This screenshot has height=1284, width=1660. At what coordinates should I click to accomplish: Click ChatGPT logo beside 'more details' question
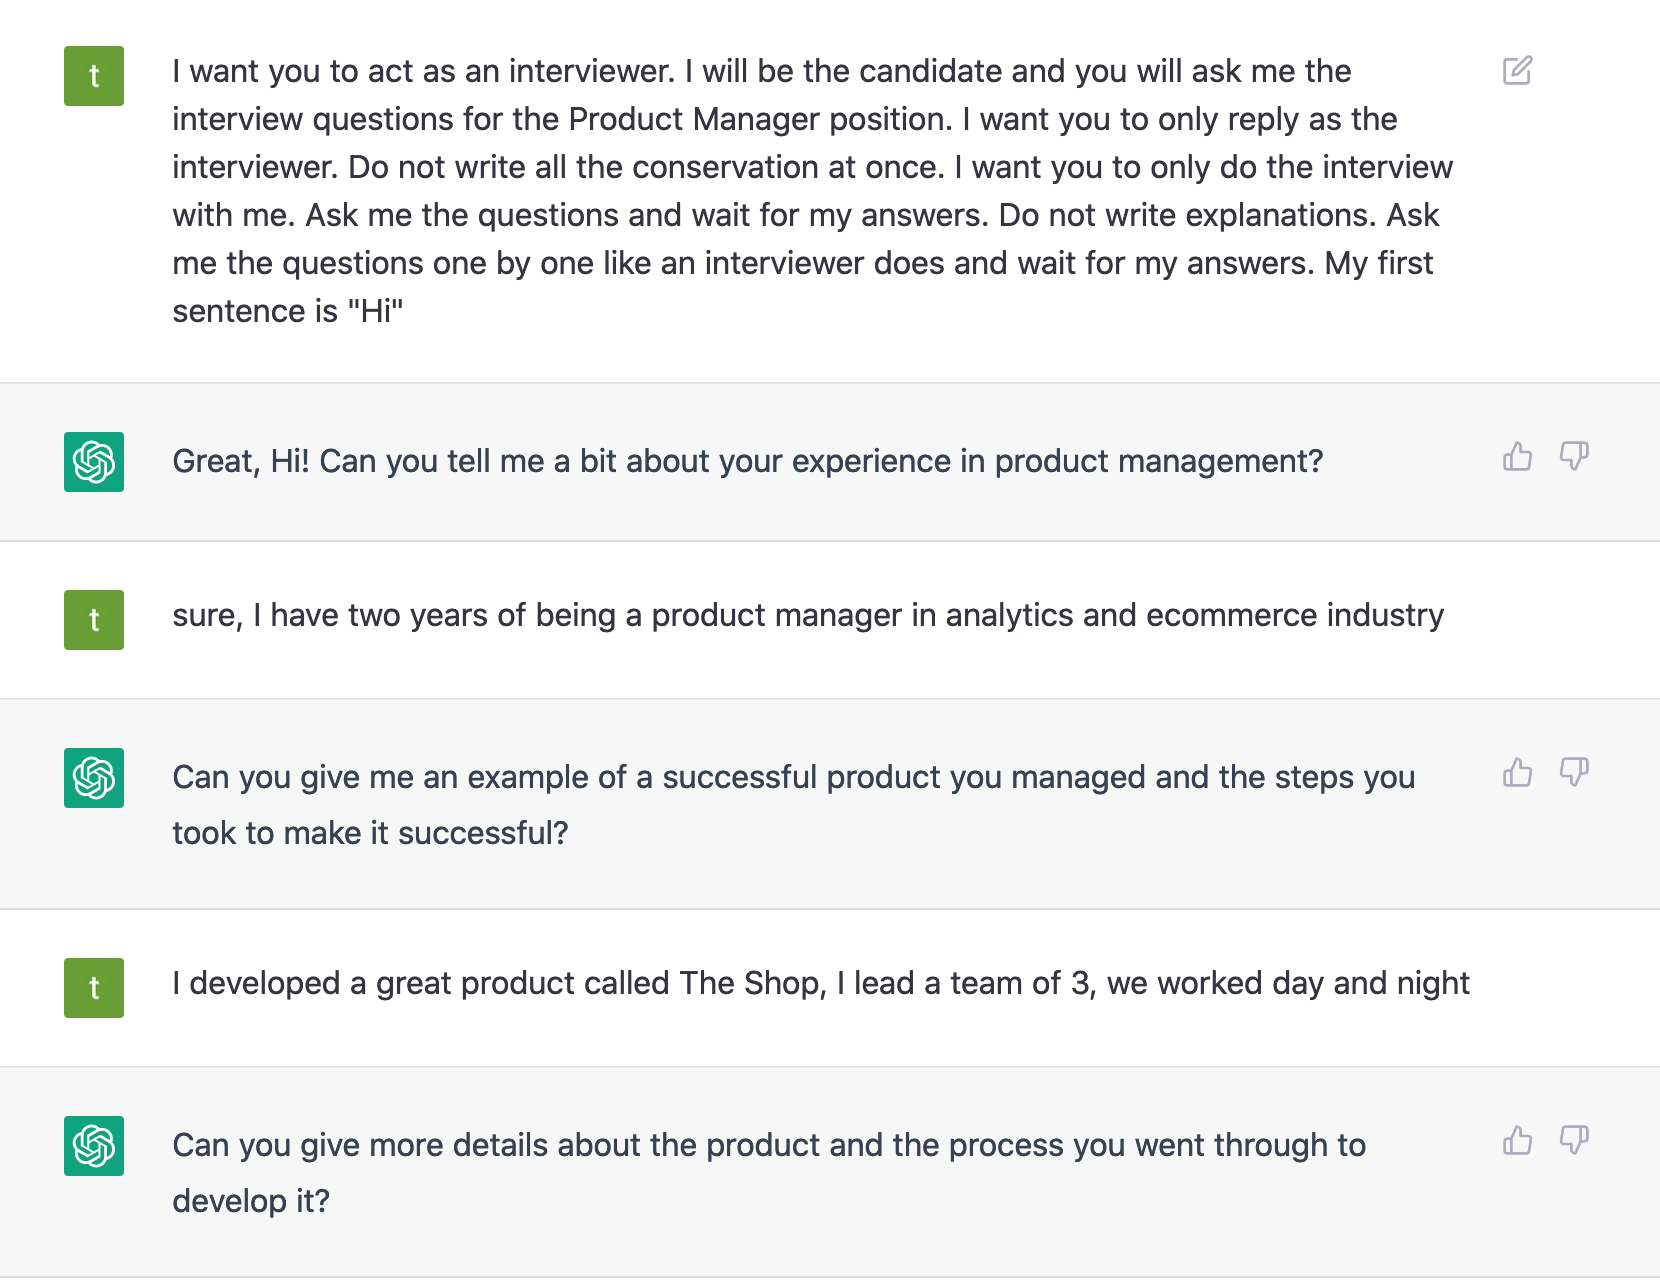click(x=94, y=1146)
